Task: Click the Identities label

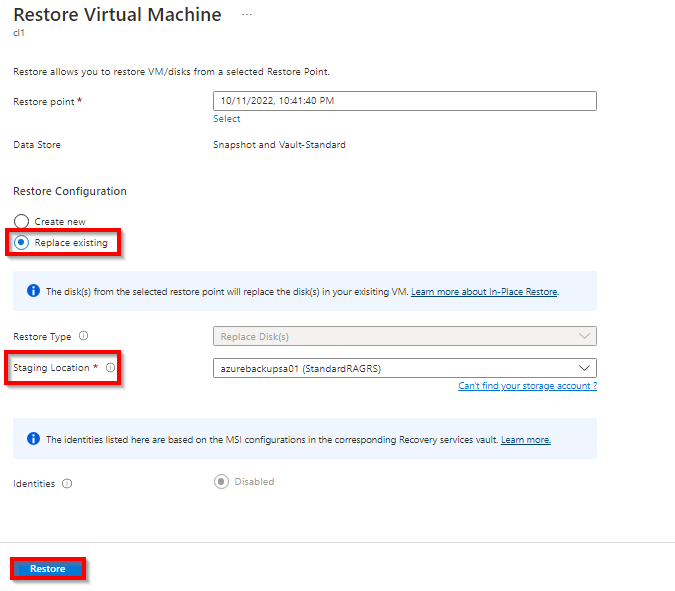Action: 34,484
